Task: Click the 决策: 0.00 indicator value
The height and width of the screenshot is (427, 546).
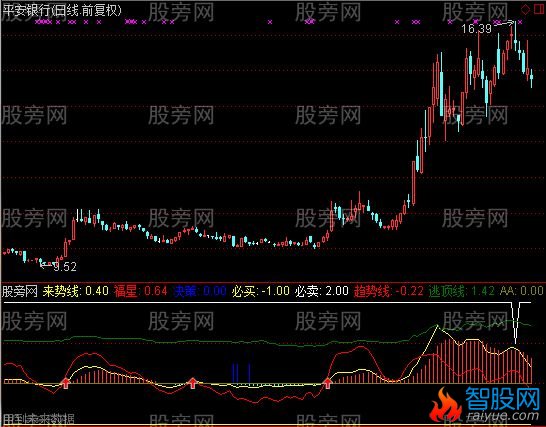Action: click(200, 291)
